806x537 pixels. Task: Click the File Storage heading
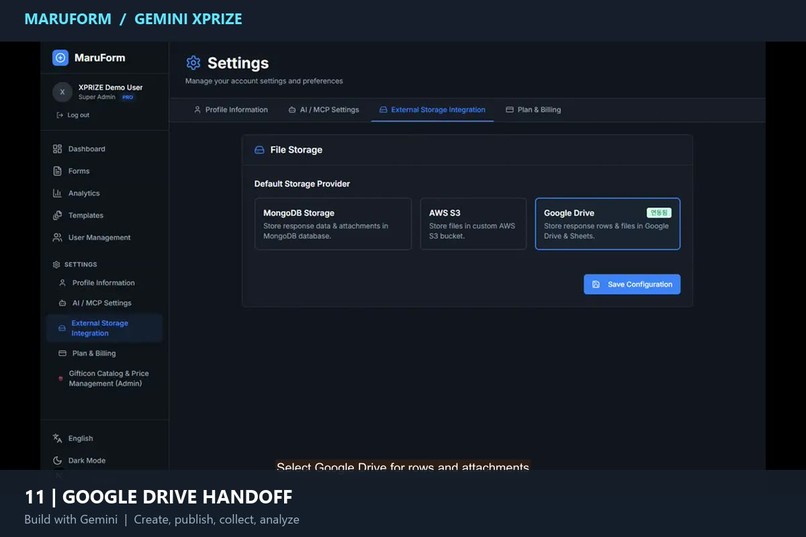(296, 150)
